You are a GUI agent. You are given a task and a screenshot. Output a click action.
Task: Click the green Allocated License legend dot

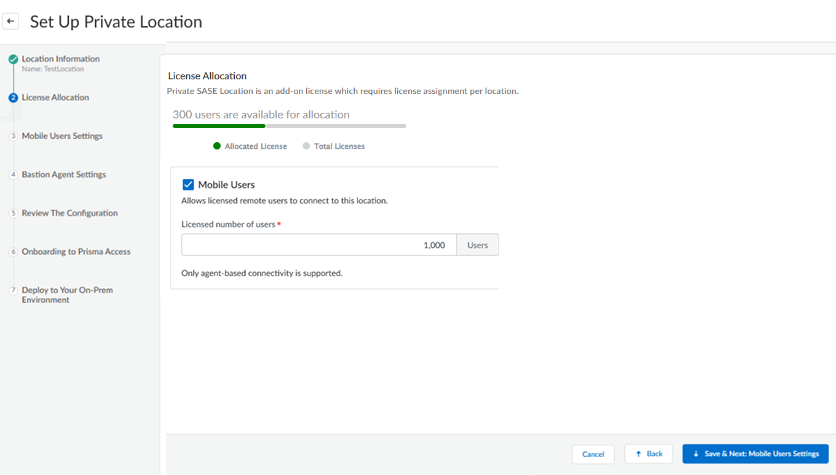click(216, 146)
